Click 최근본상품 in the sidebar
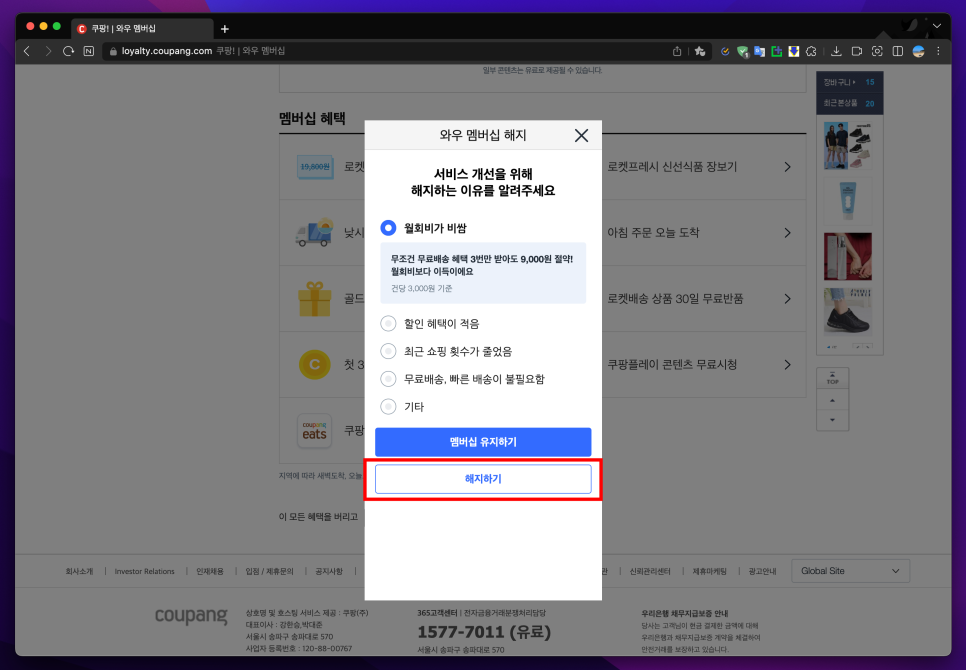 click(x=850, y=103)
